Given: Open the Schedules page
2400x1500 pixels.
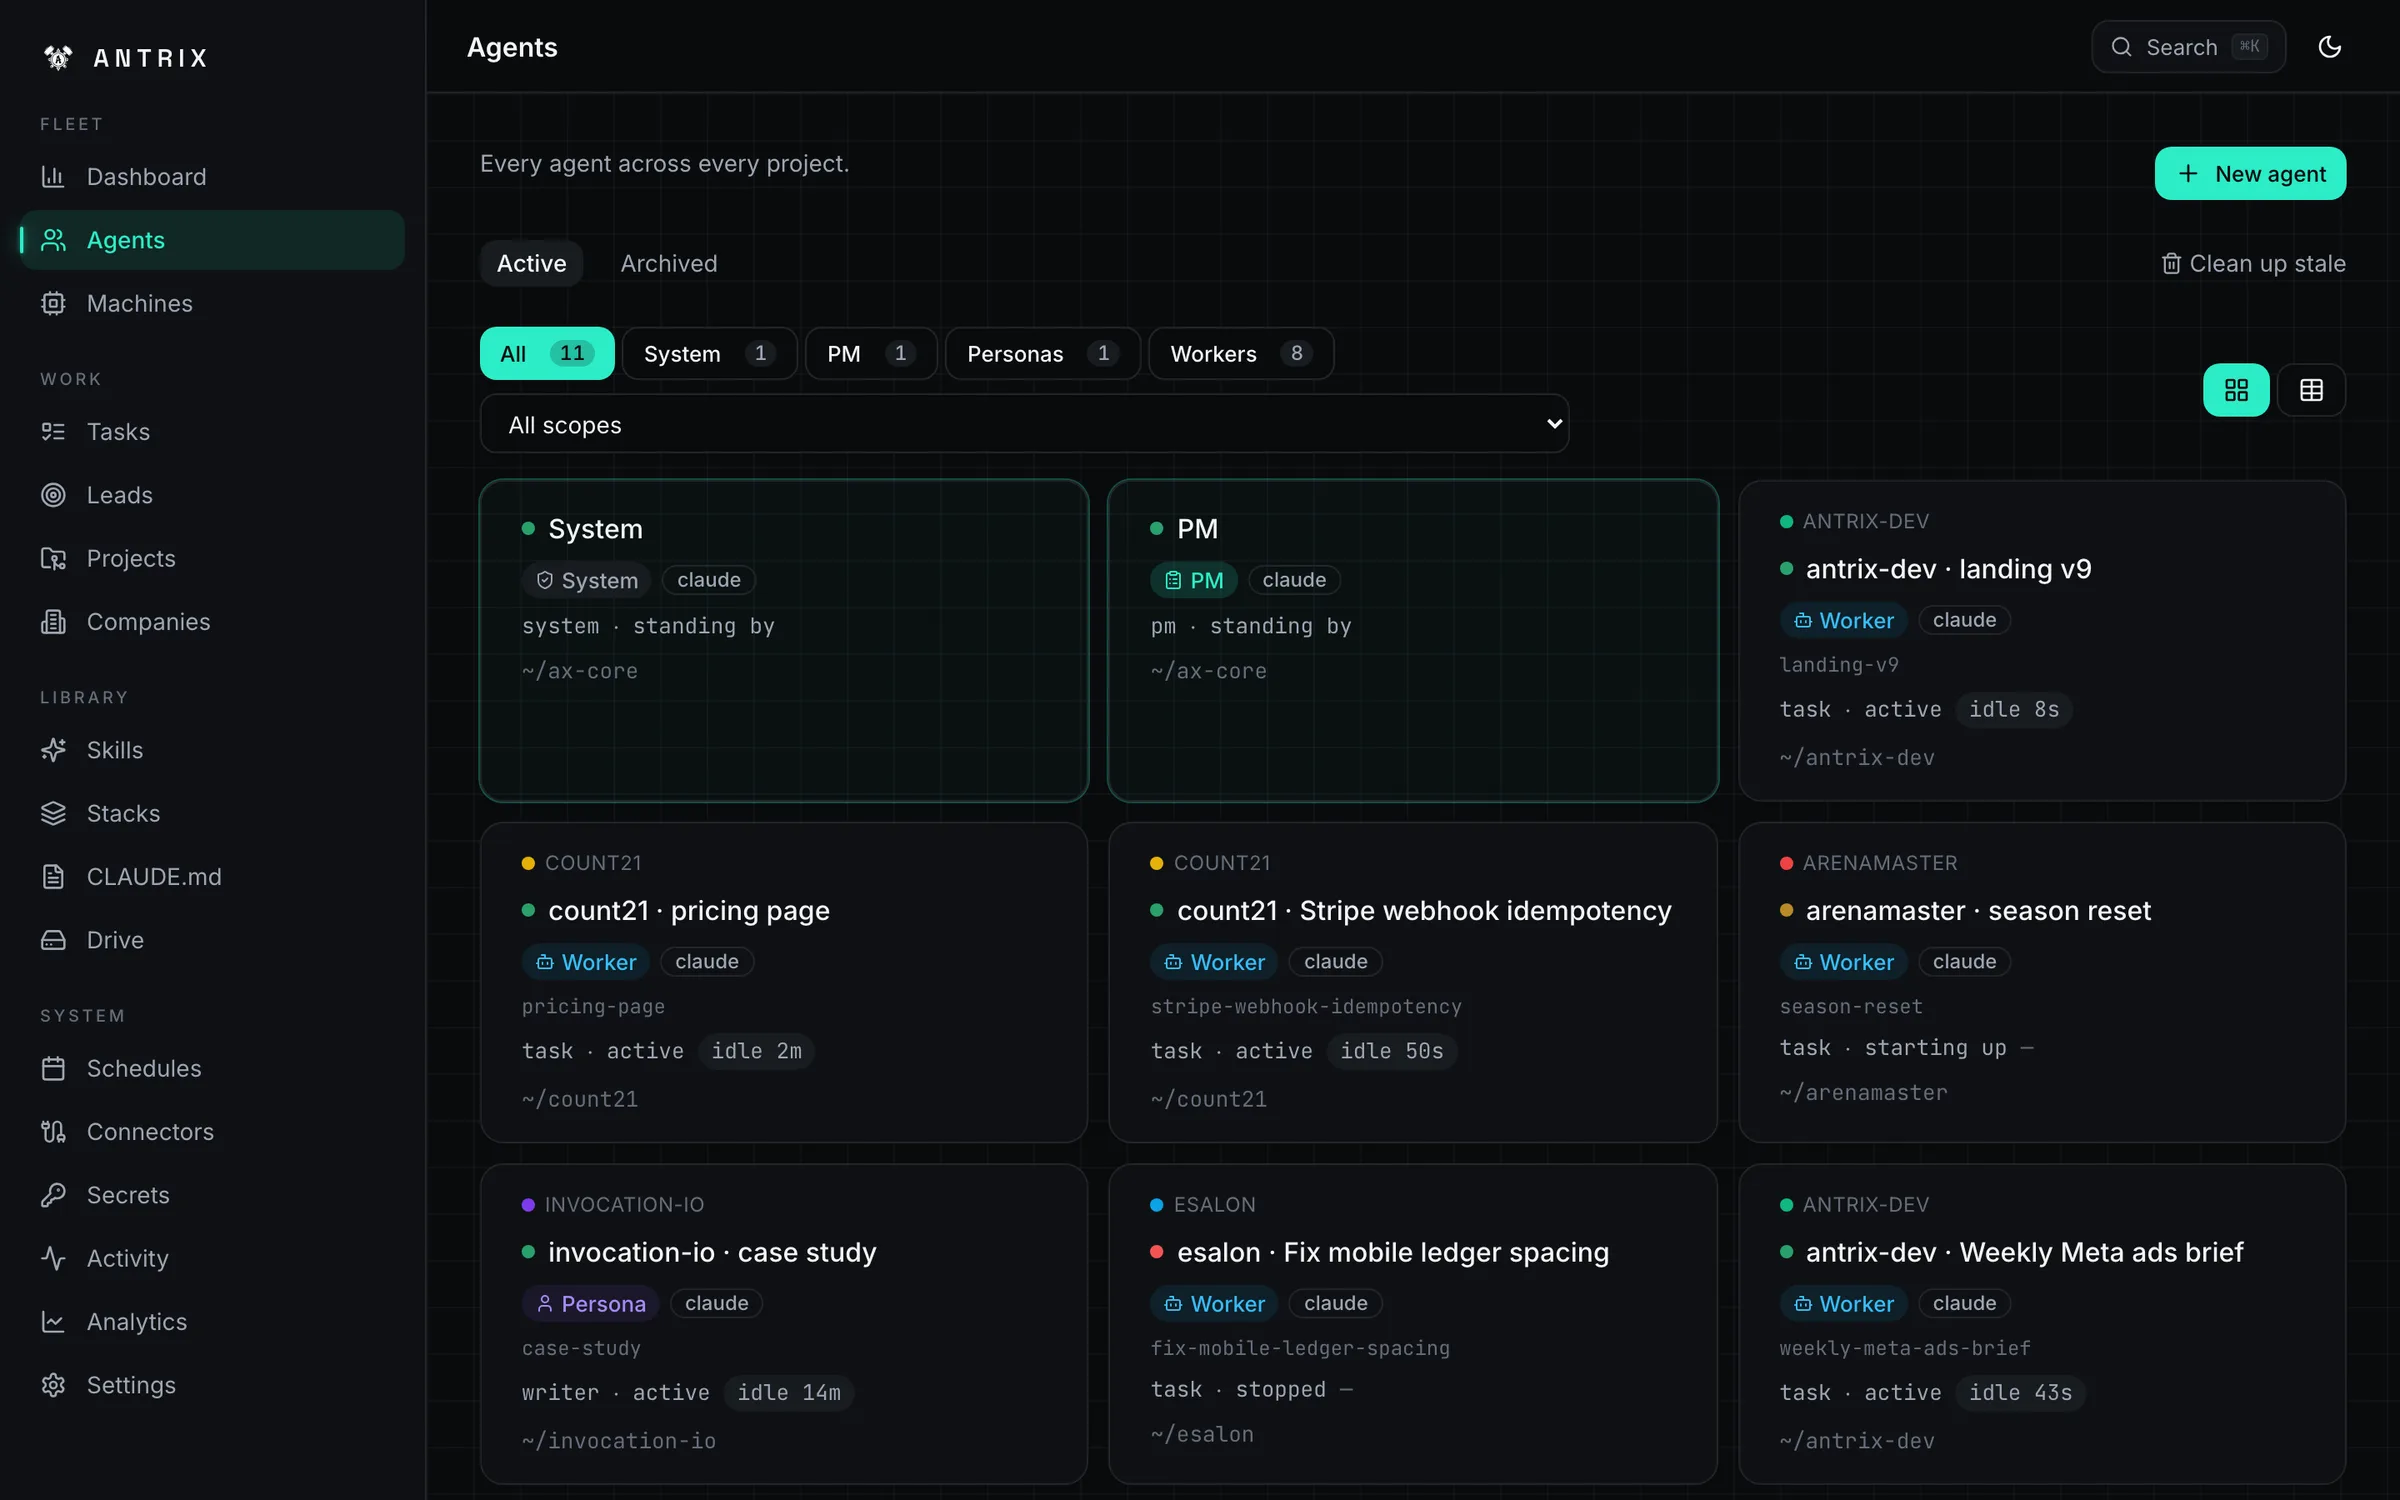Looking at the screenshot, I should (x=212, y=1068).
